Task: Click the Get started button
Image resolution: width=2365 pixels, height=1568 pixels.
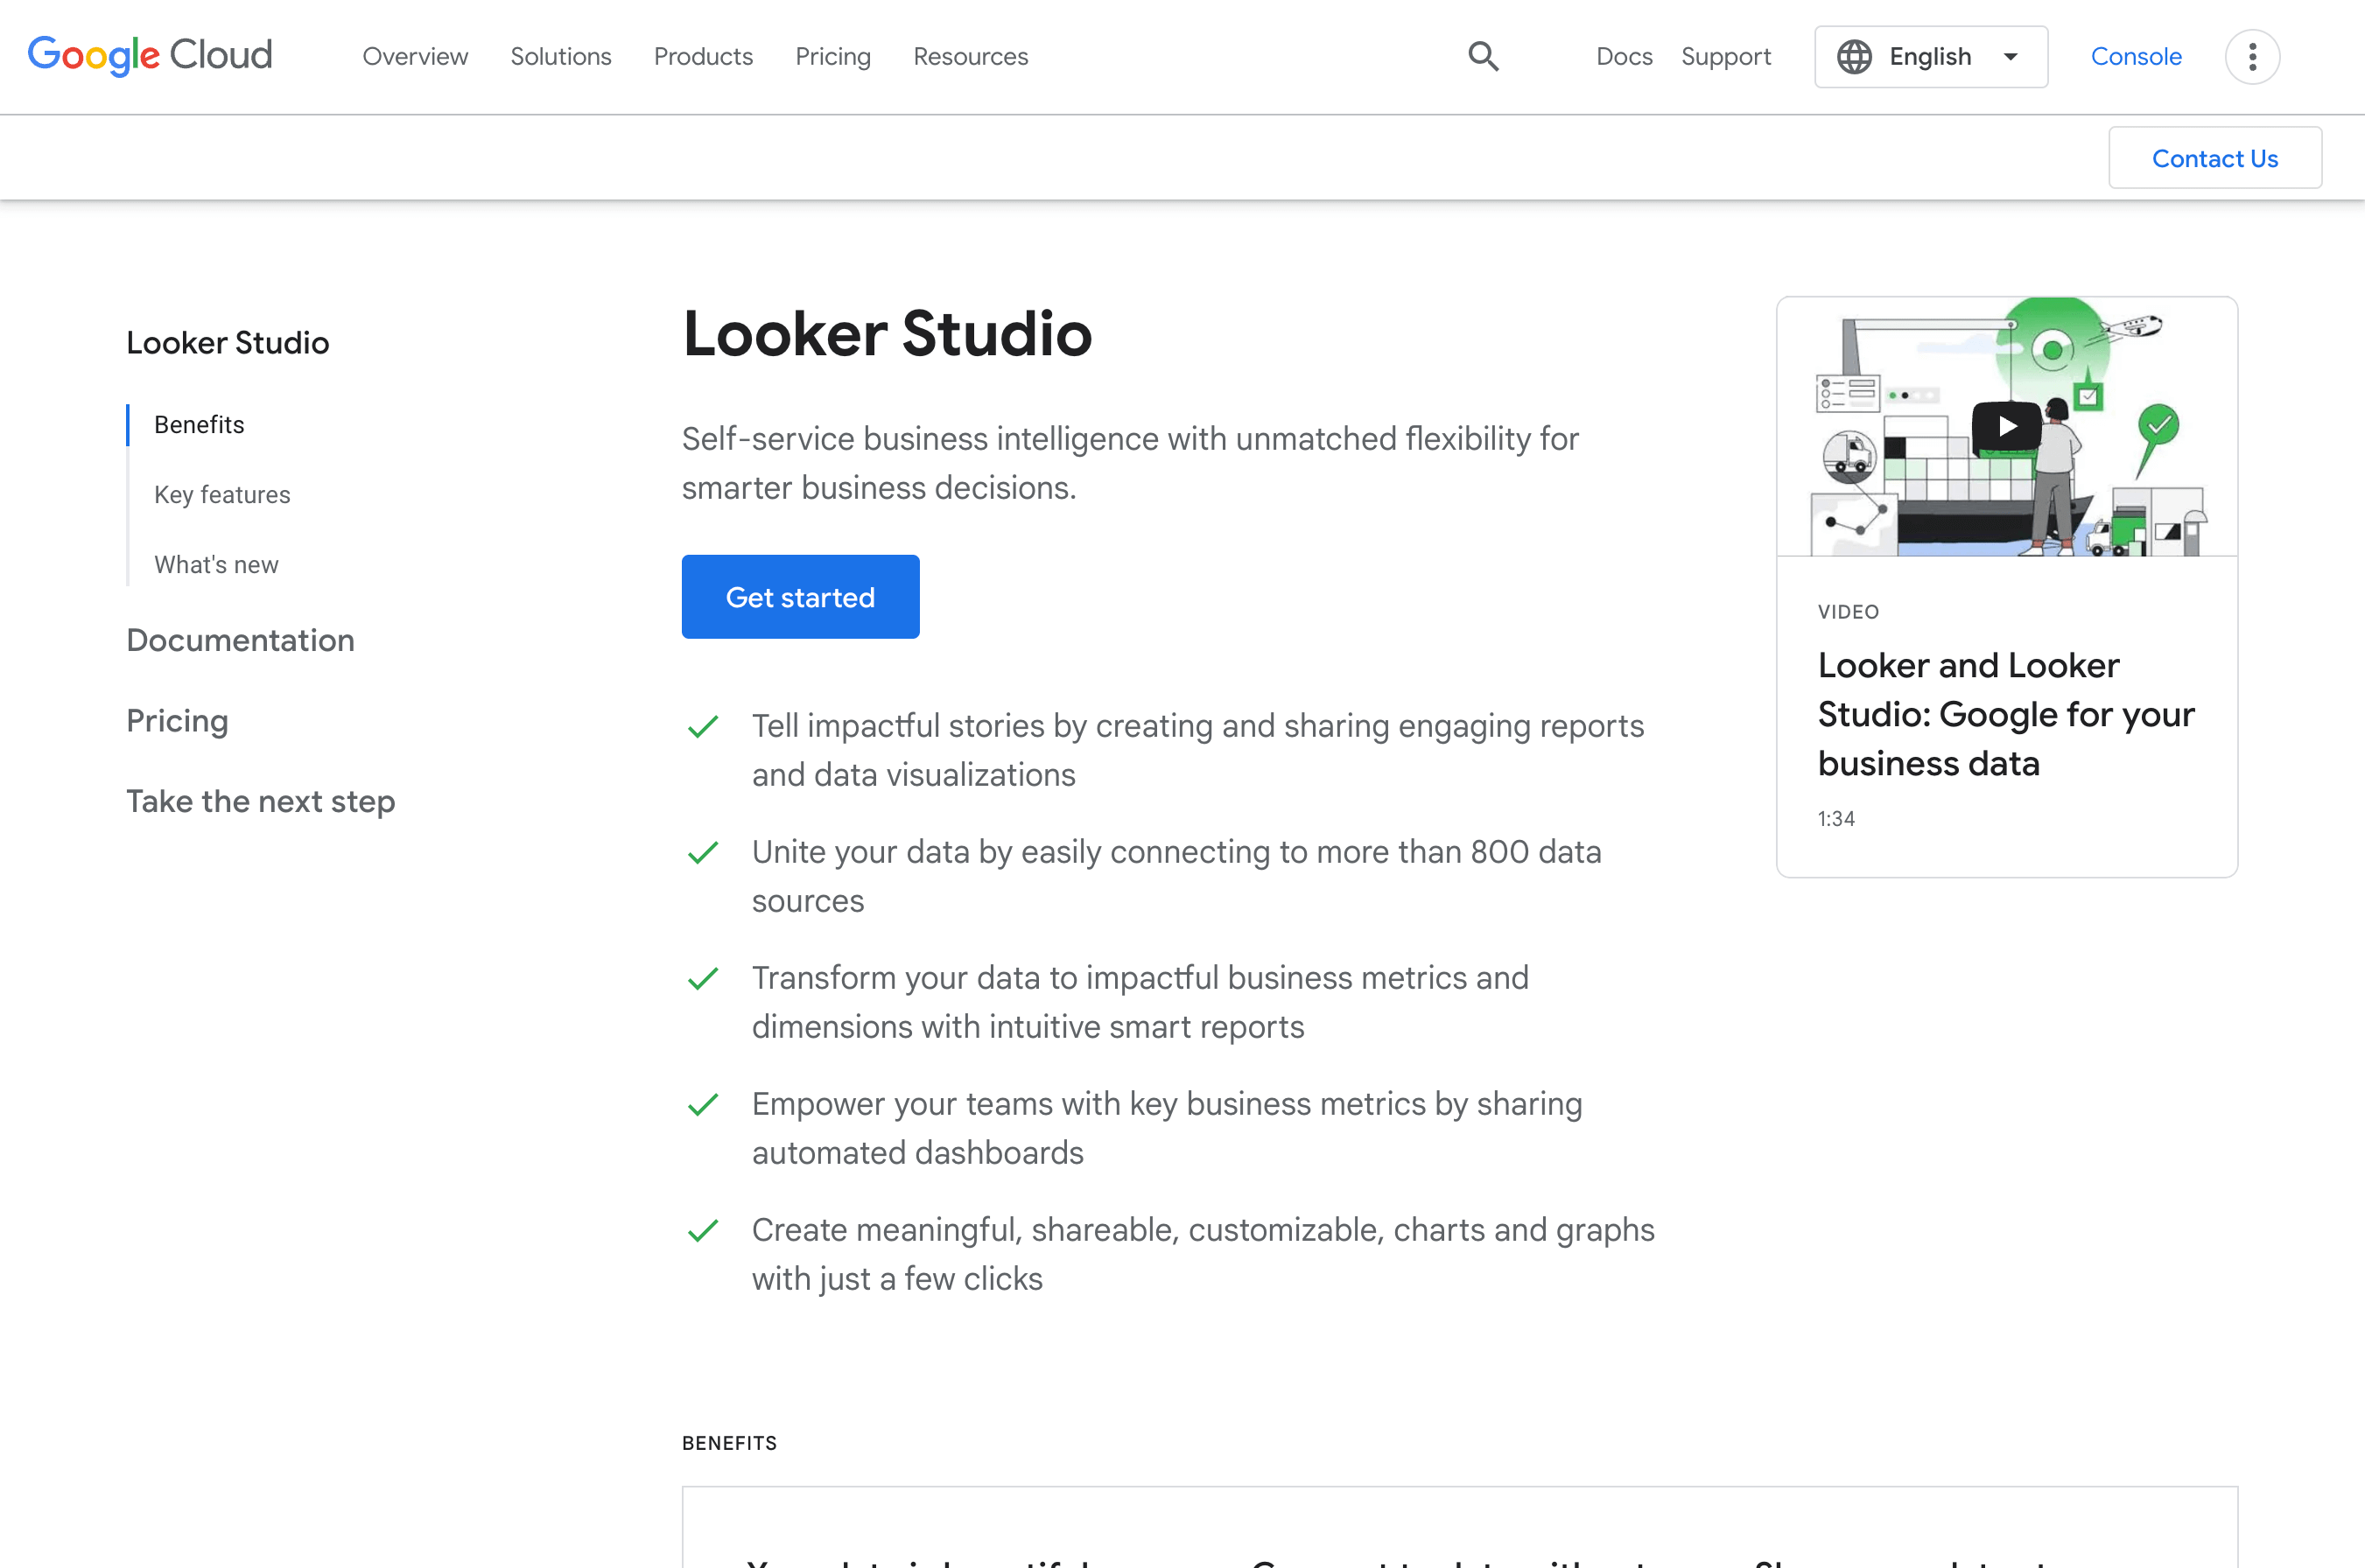Action: (x=800, y=597)
